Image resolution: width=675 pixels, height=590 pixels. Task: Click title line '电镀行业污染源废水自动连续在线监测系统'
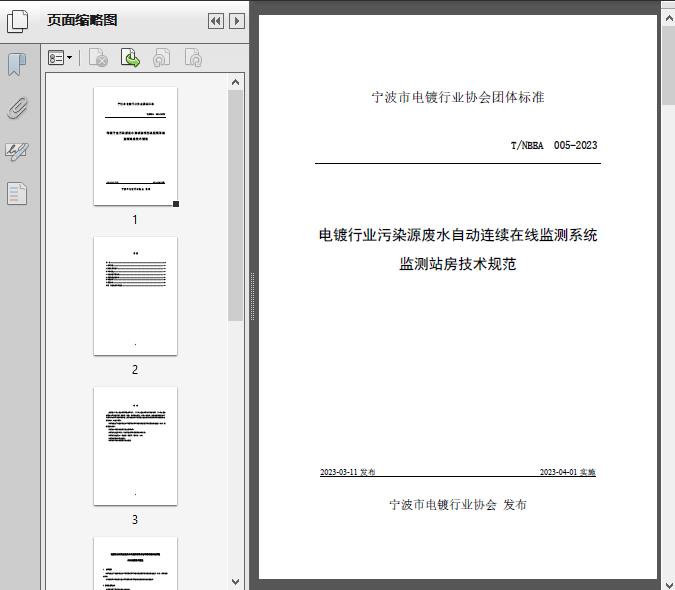tap(458, 235)
